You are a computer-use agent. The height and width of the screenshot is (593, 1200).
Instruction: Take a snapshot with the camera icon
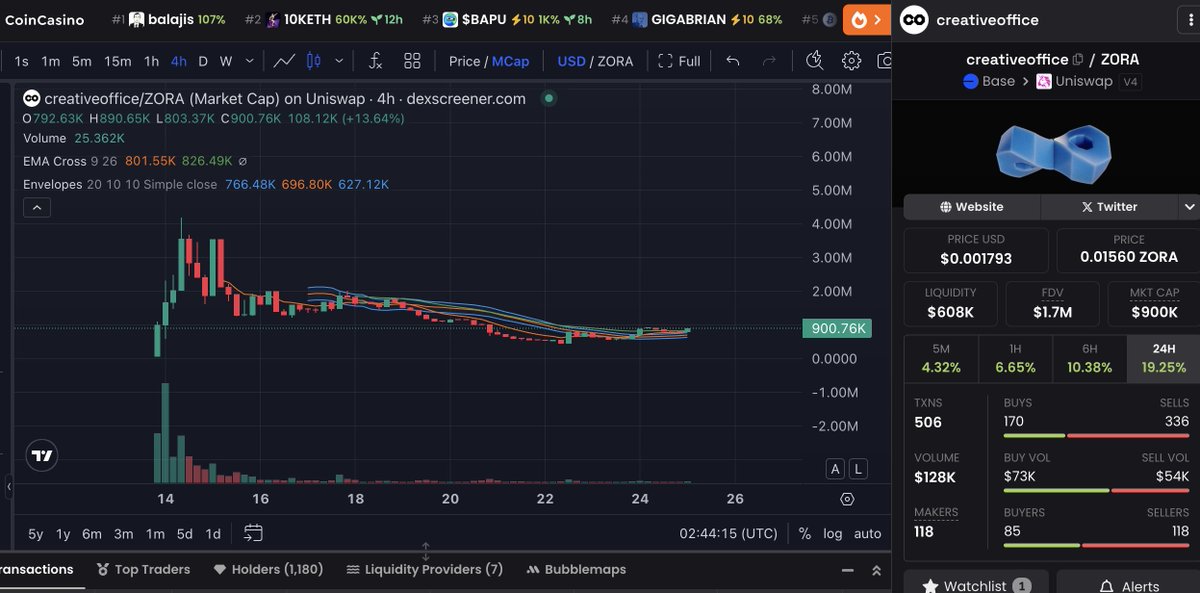coord(884,60)
